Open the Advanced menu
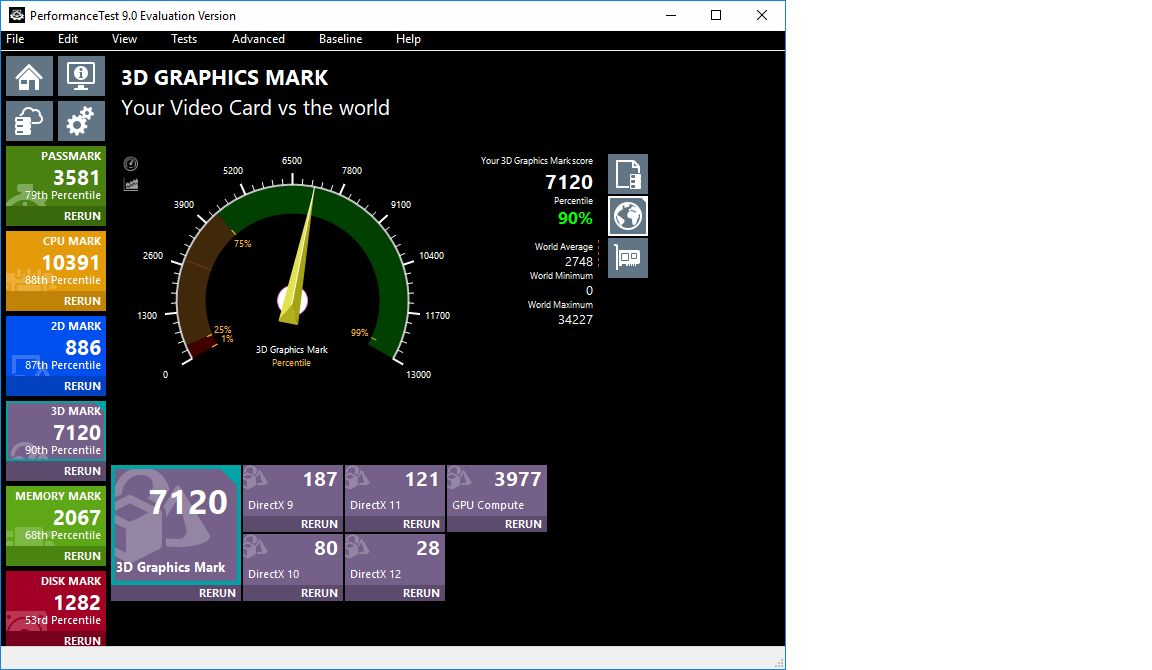 [258, 39]
